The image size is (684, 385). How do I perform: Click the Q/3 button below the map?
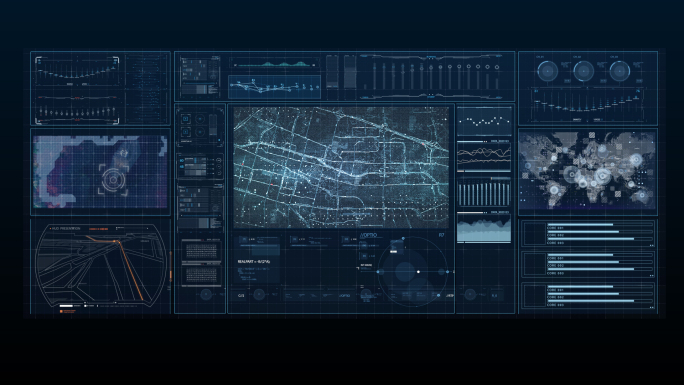tap(241, 296)
